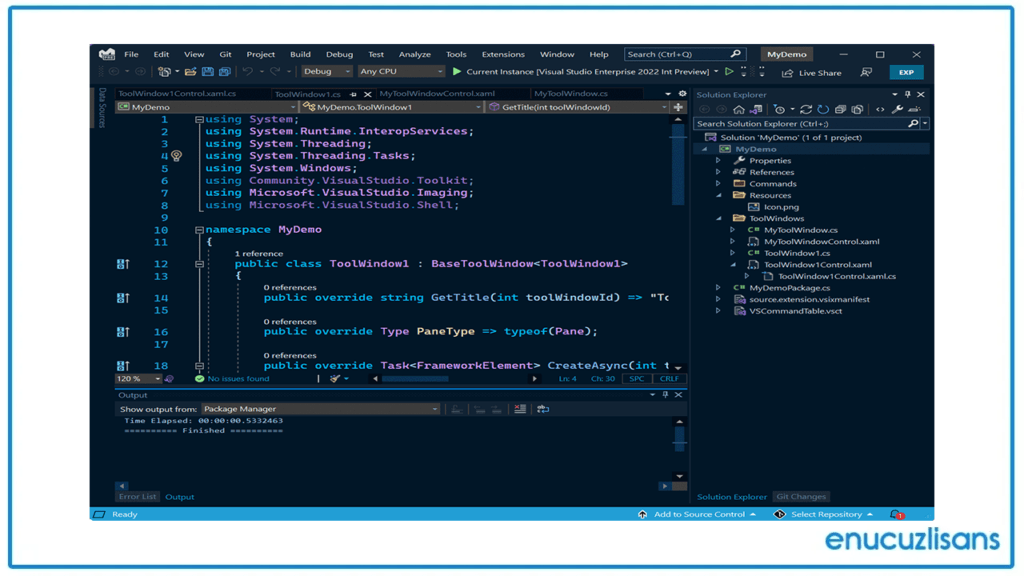The image size is (1024, 576).
Task: Select the Save All icon on the toolbar
Action: (224, 71)
